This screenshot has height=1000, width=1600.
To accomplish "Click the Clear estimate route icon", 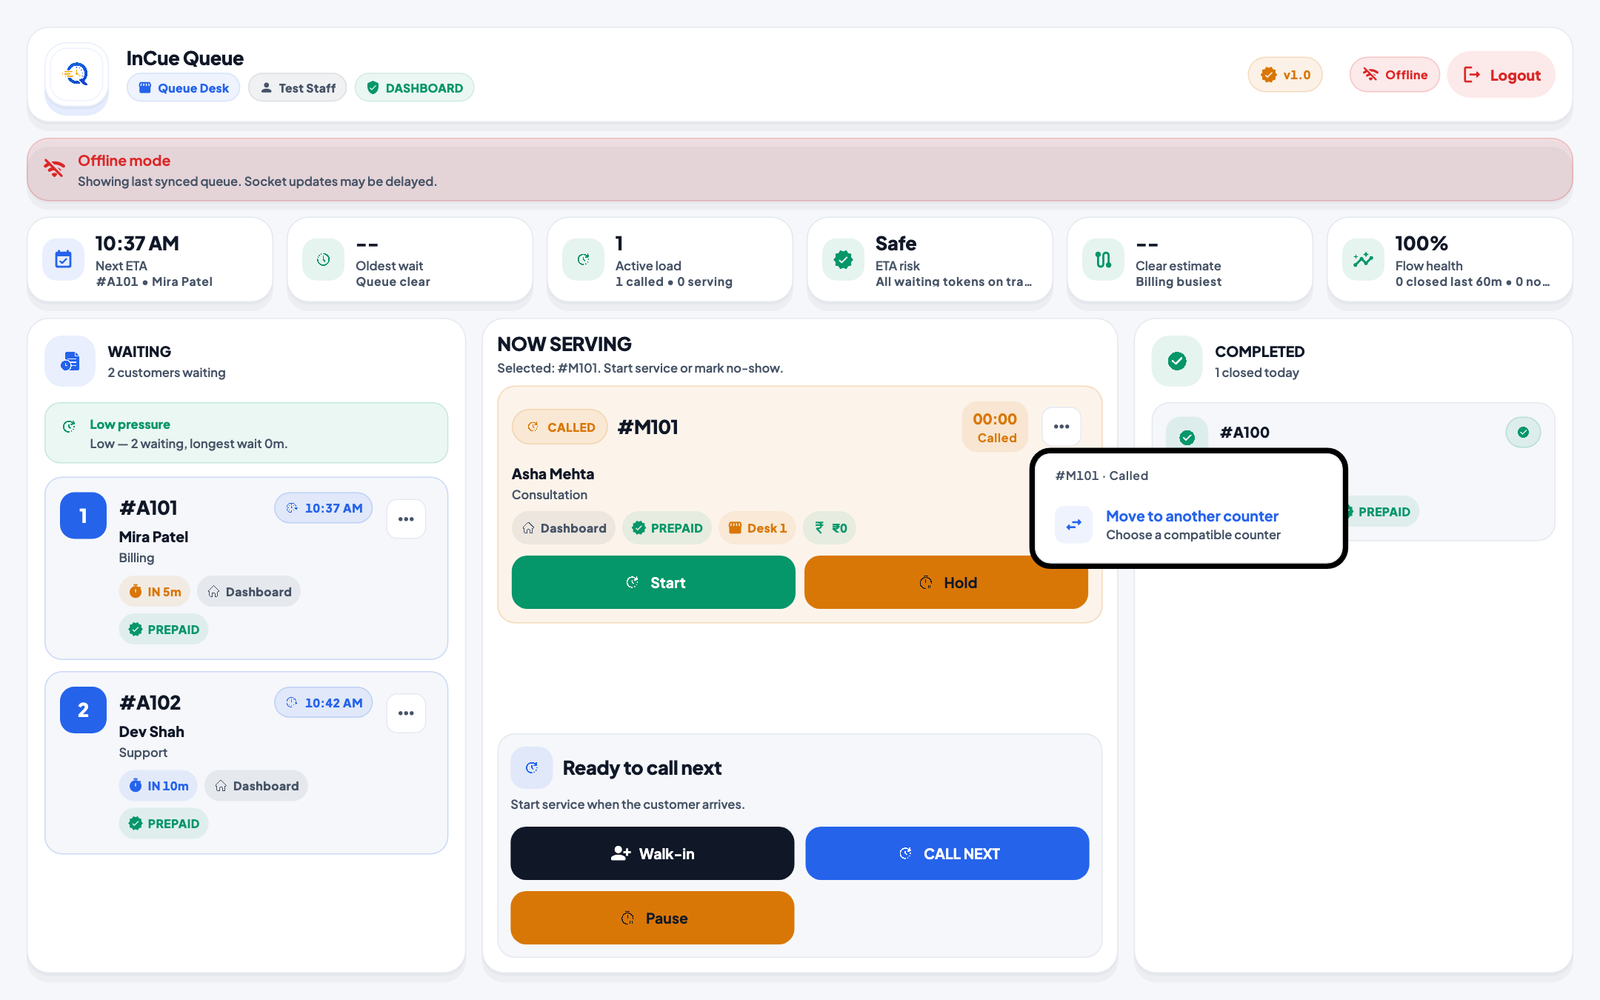I will coord(1103,260).
